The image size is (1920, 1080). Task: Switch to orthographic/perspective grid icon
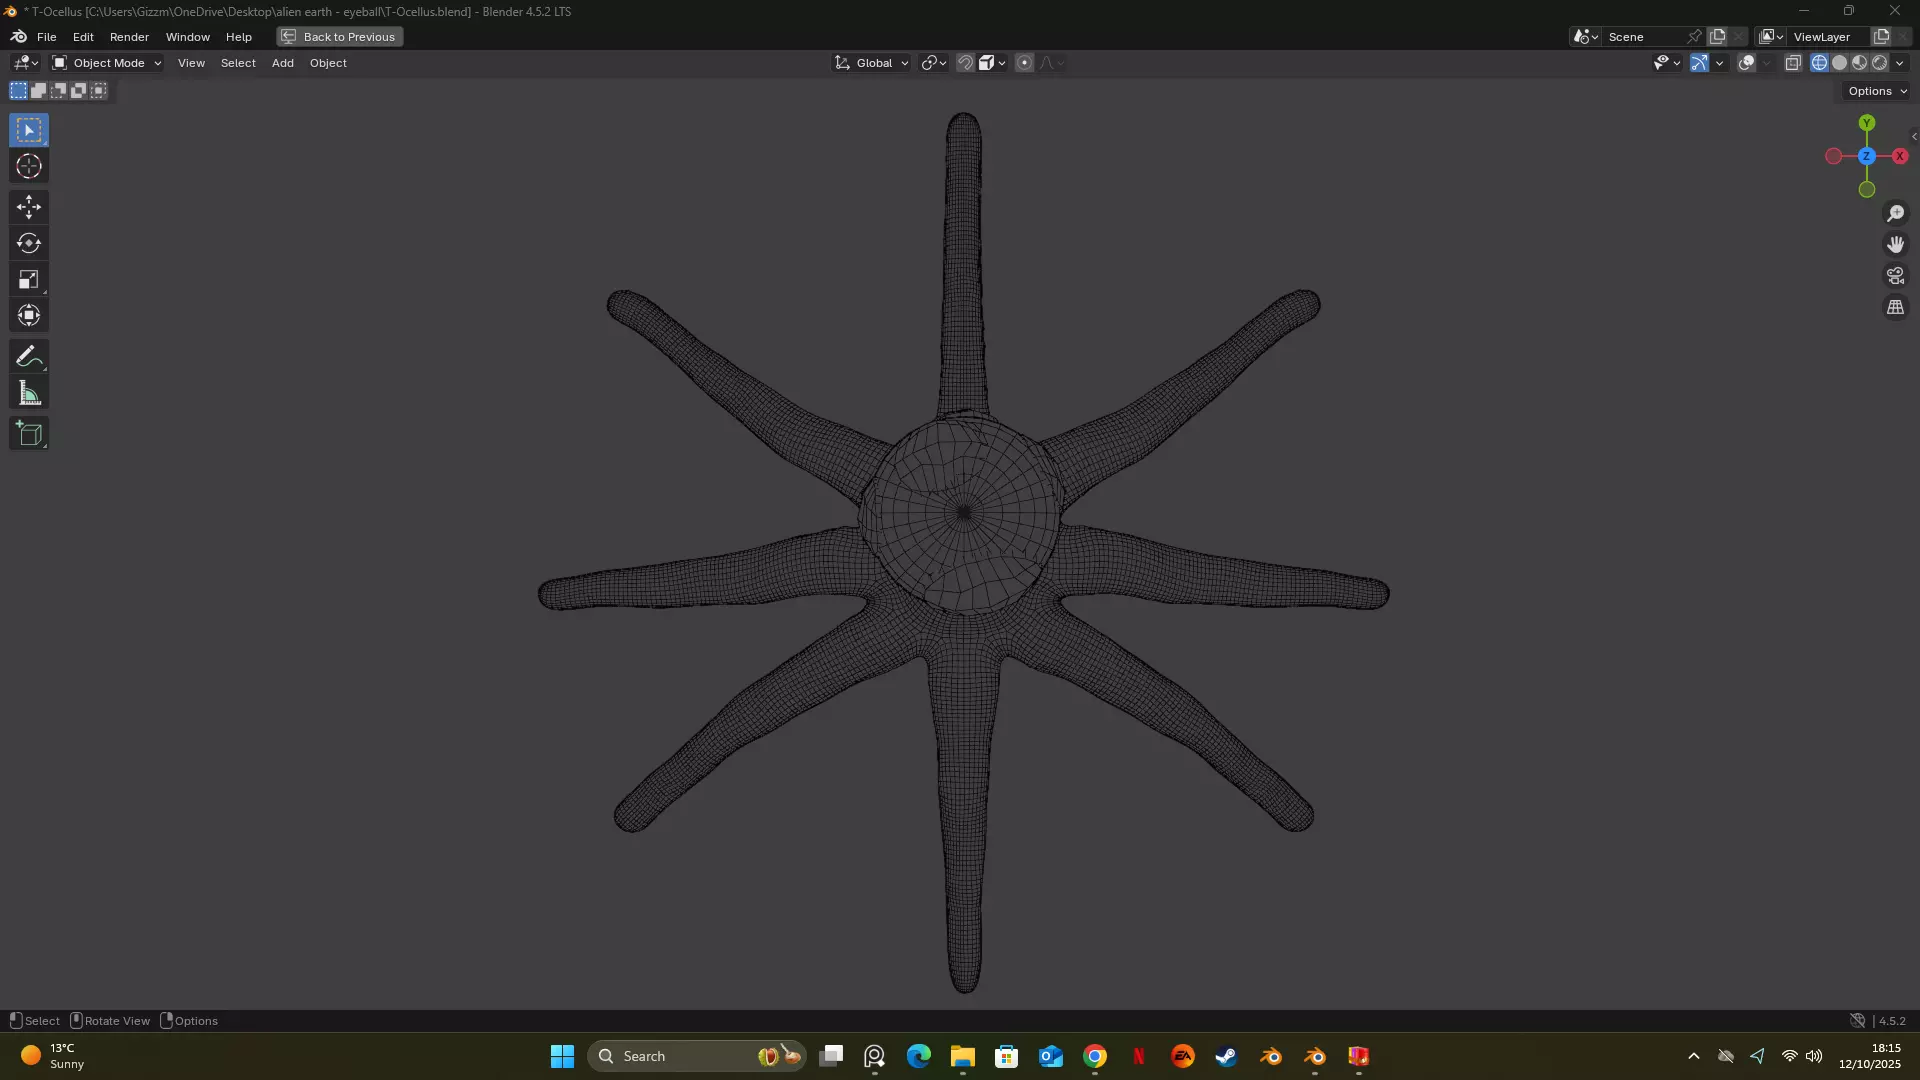[1895, 308]
